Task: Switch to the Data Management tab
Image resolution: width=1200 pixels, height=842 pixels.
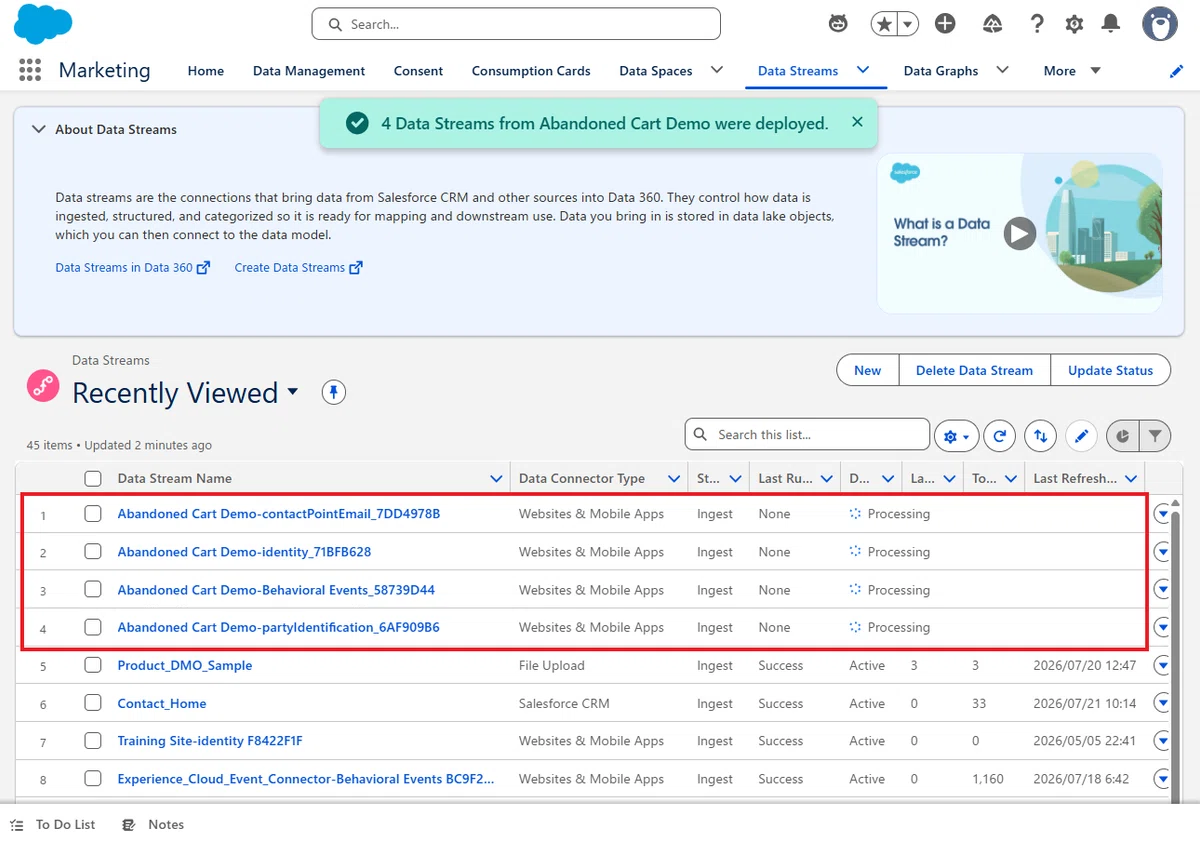Action: [309, 71]
